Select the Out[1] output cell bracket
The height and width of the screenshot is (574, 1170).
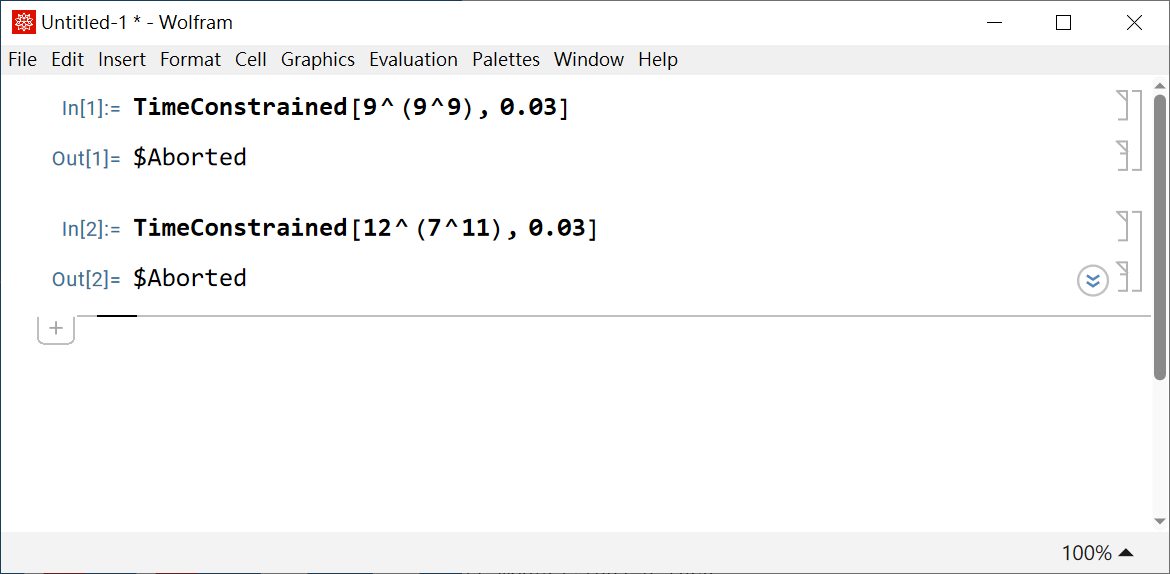tap(1123, 155)
